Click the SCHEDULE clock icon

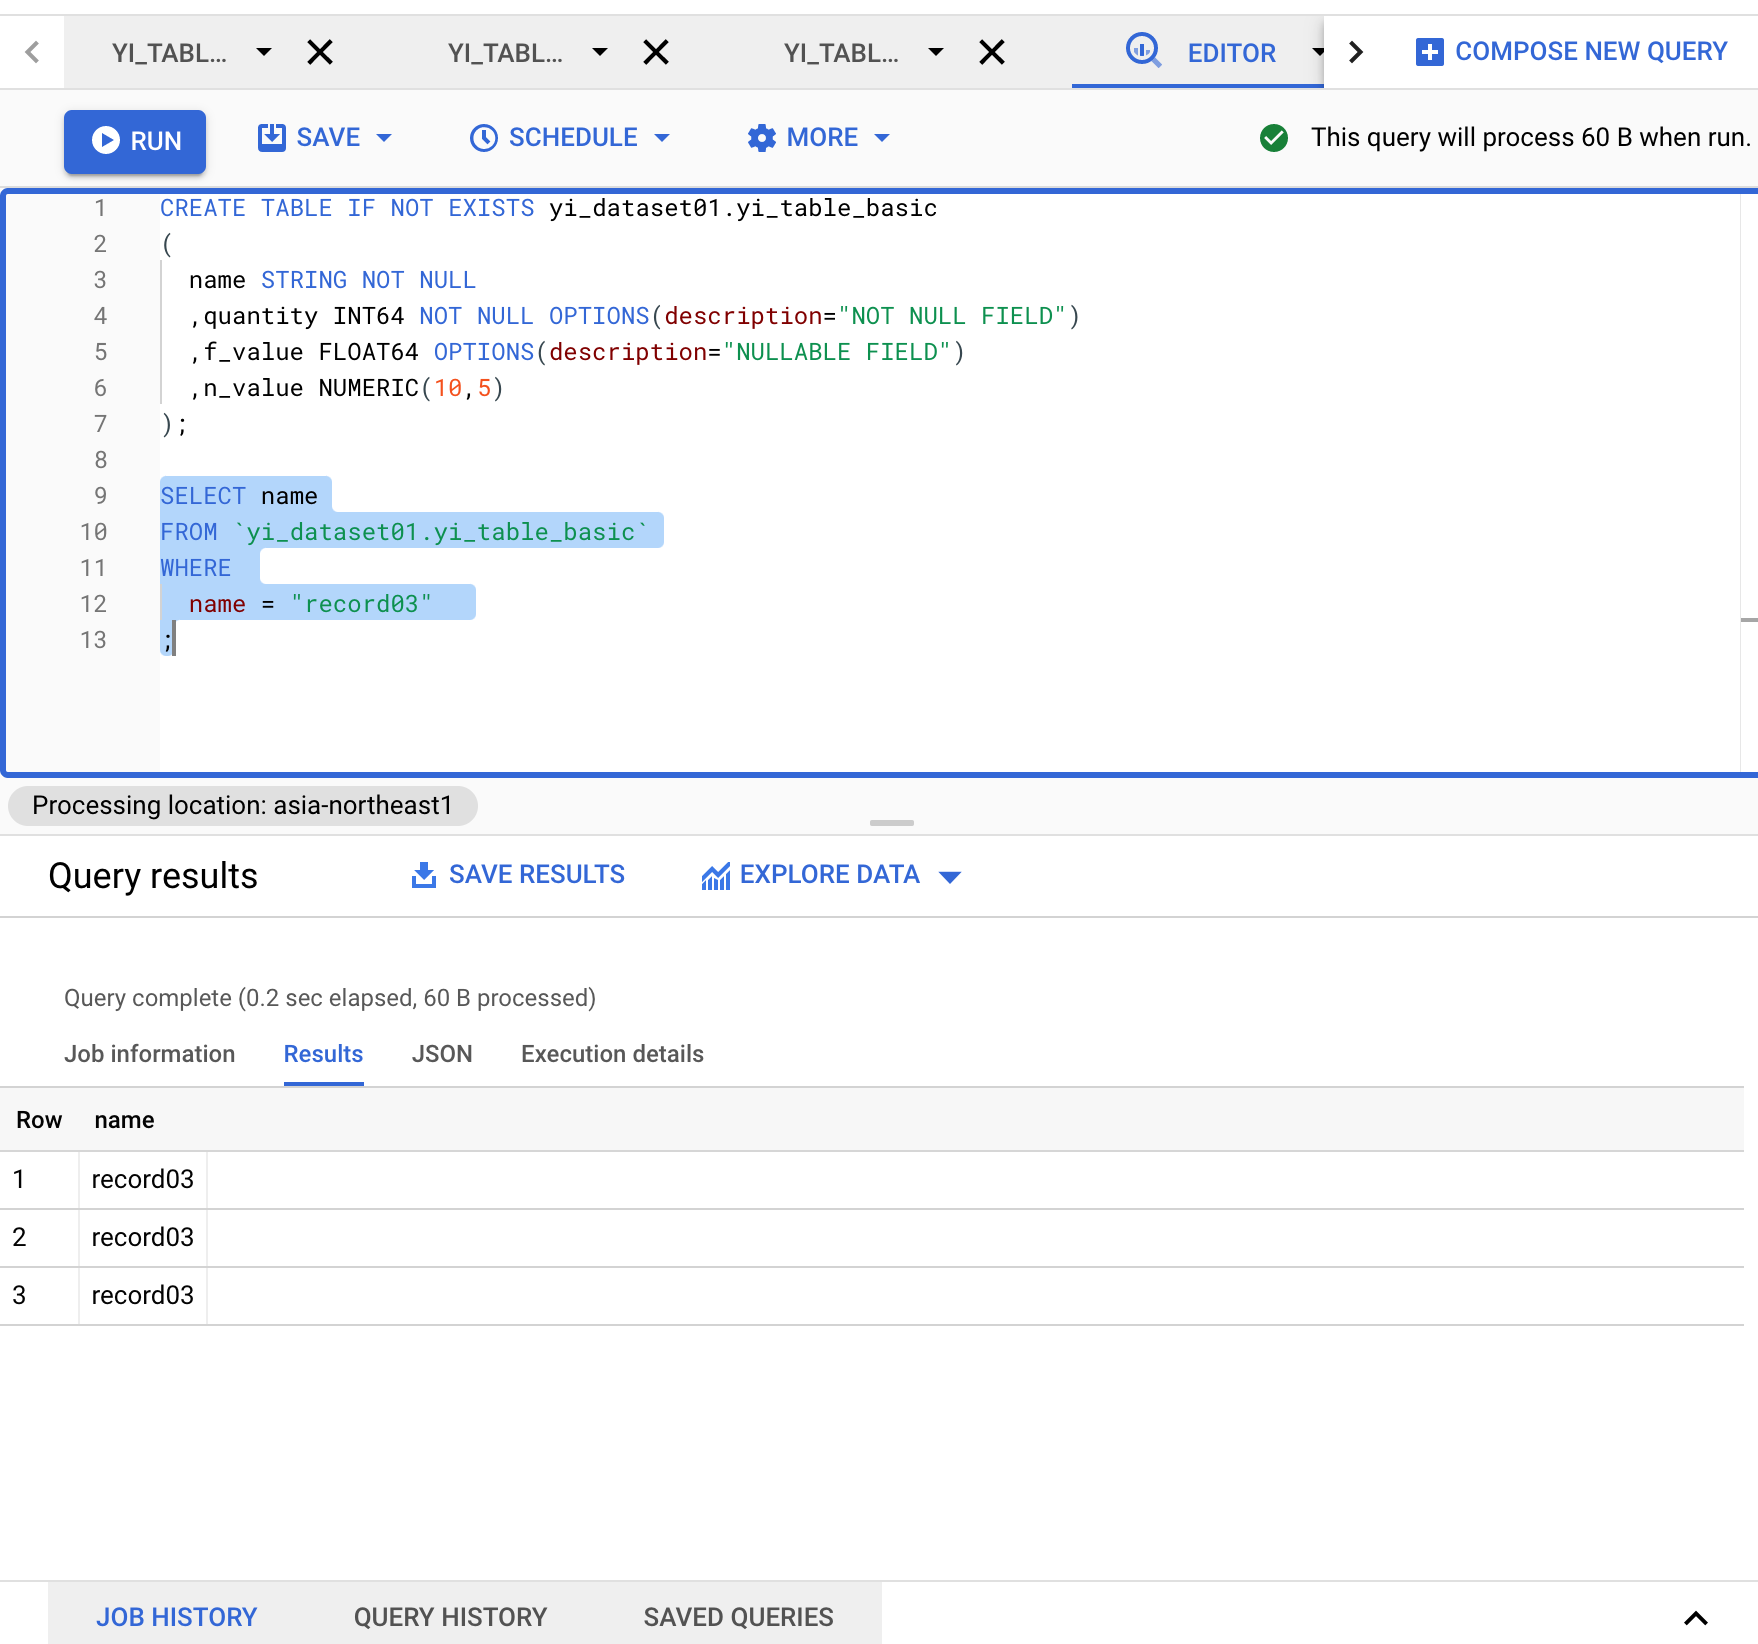pyautogui.click(x=484, y=138)
